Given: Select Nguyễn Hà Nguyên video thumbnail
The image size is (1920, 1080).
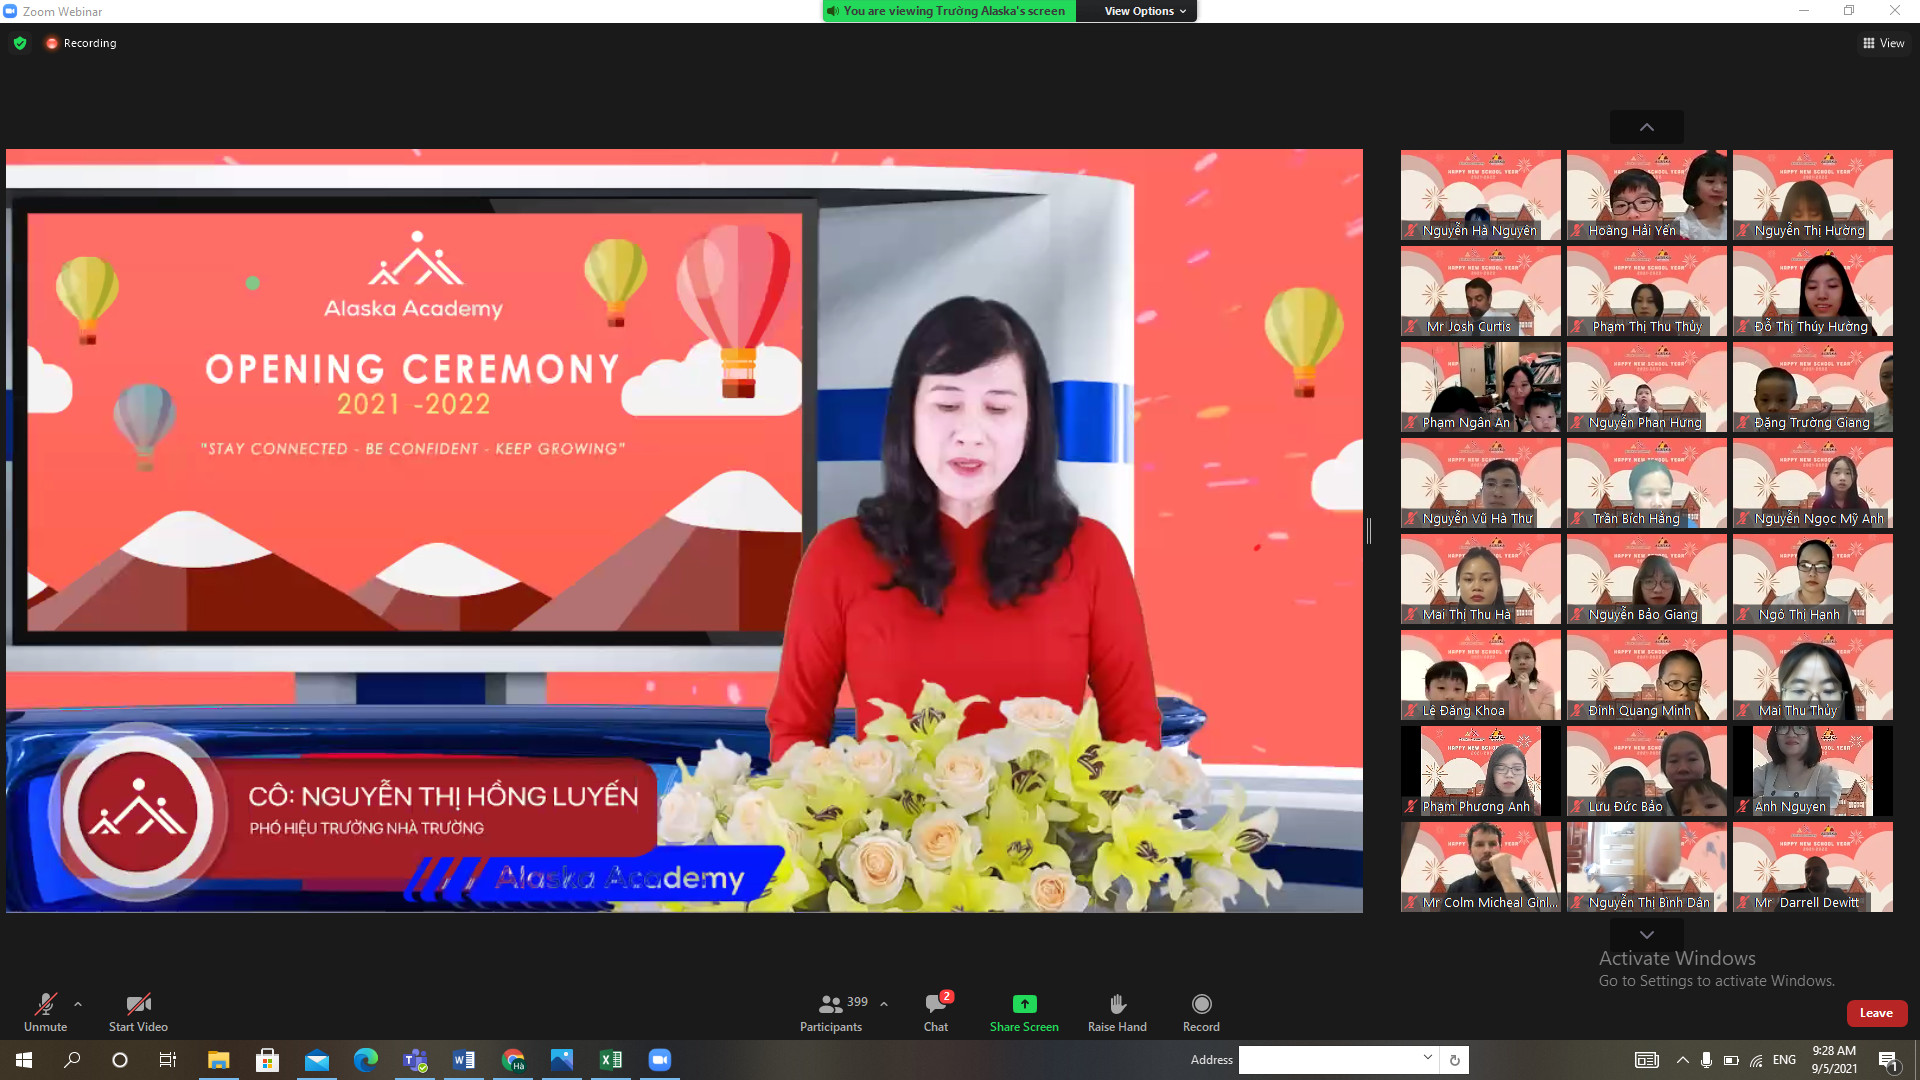Looking at the screenshot, I should coord(1481,195).
